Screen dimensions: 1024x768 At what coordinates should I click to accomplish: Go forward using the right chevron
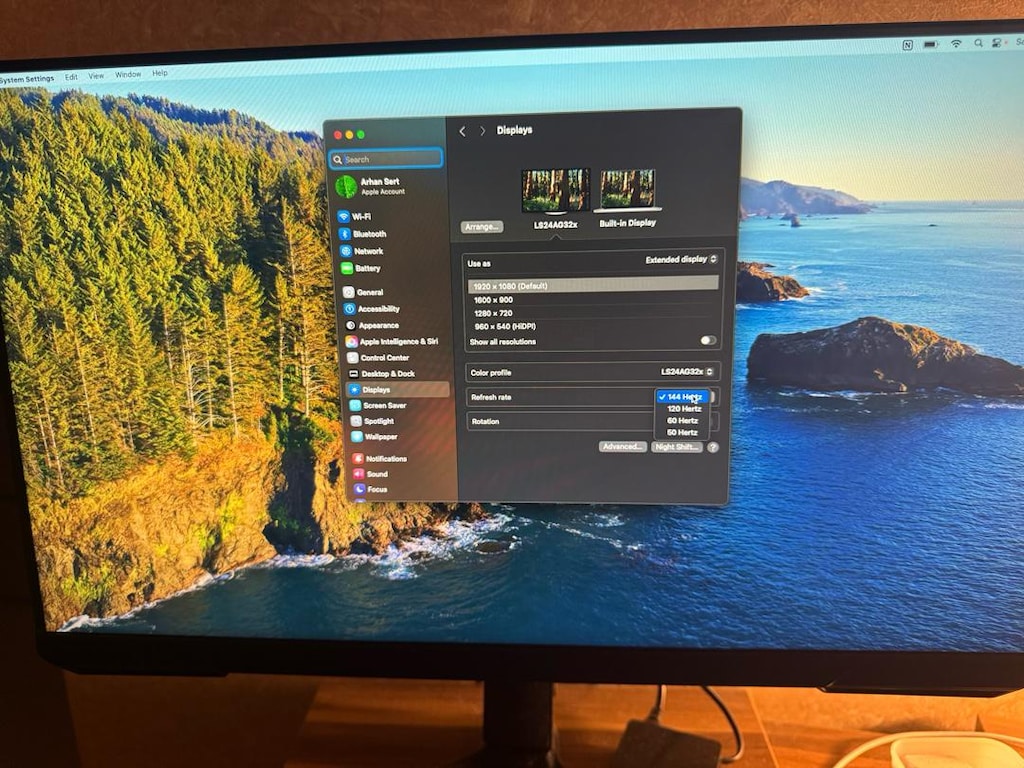tap(483, 131)
